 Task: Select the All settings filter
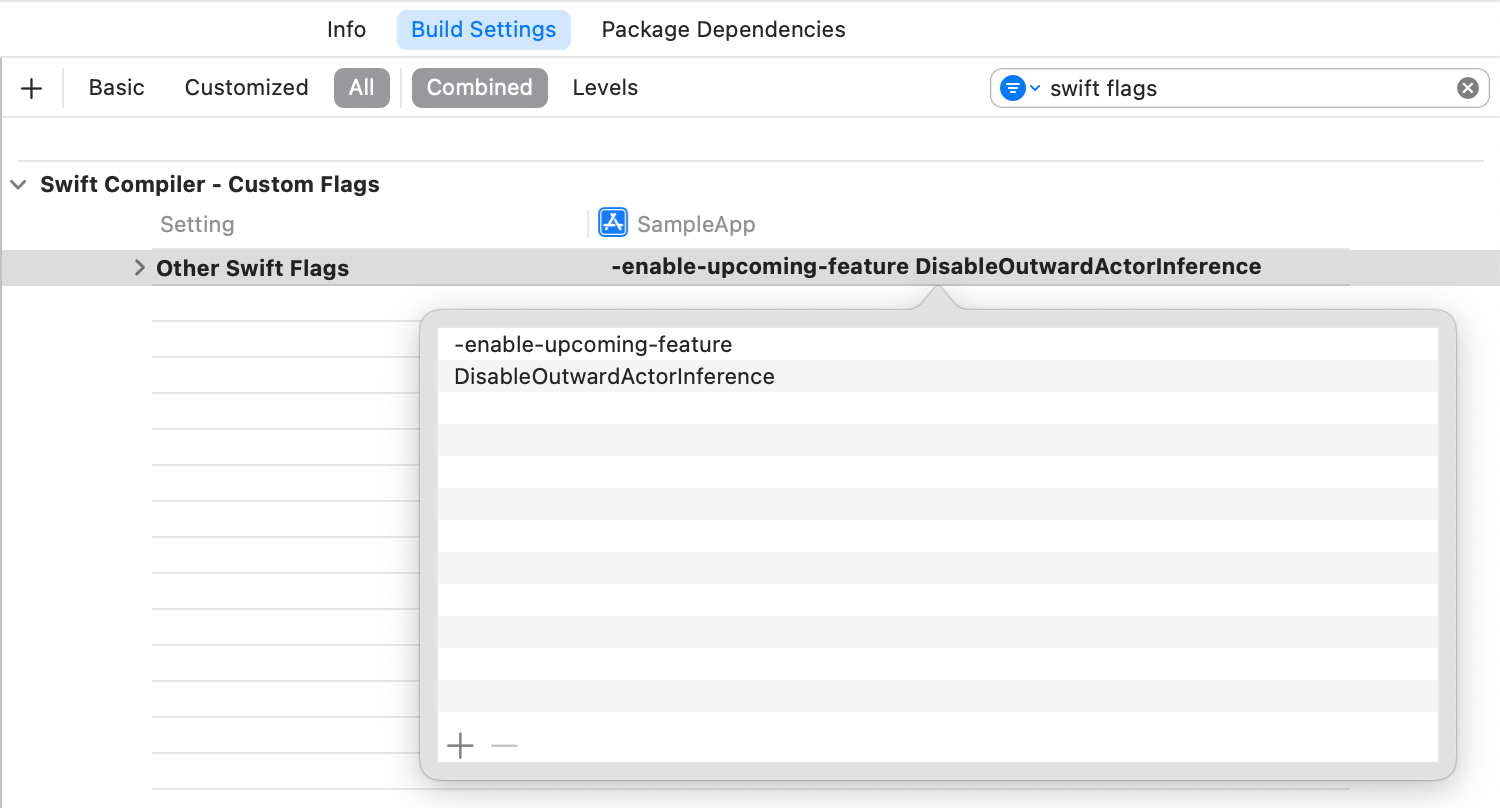click(x=361, y=87)
